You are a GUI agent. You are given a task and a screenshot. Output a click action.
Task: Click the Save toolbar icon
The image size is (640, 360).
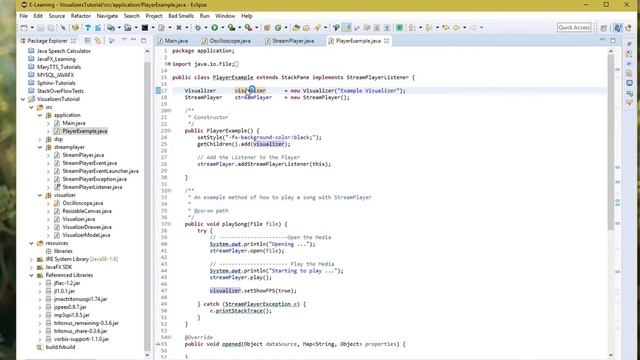pos(40,27)
